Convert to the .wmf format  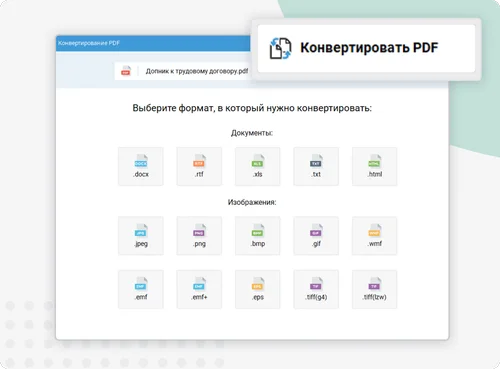[375, 236]
